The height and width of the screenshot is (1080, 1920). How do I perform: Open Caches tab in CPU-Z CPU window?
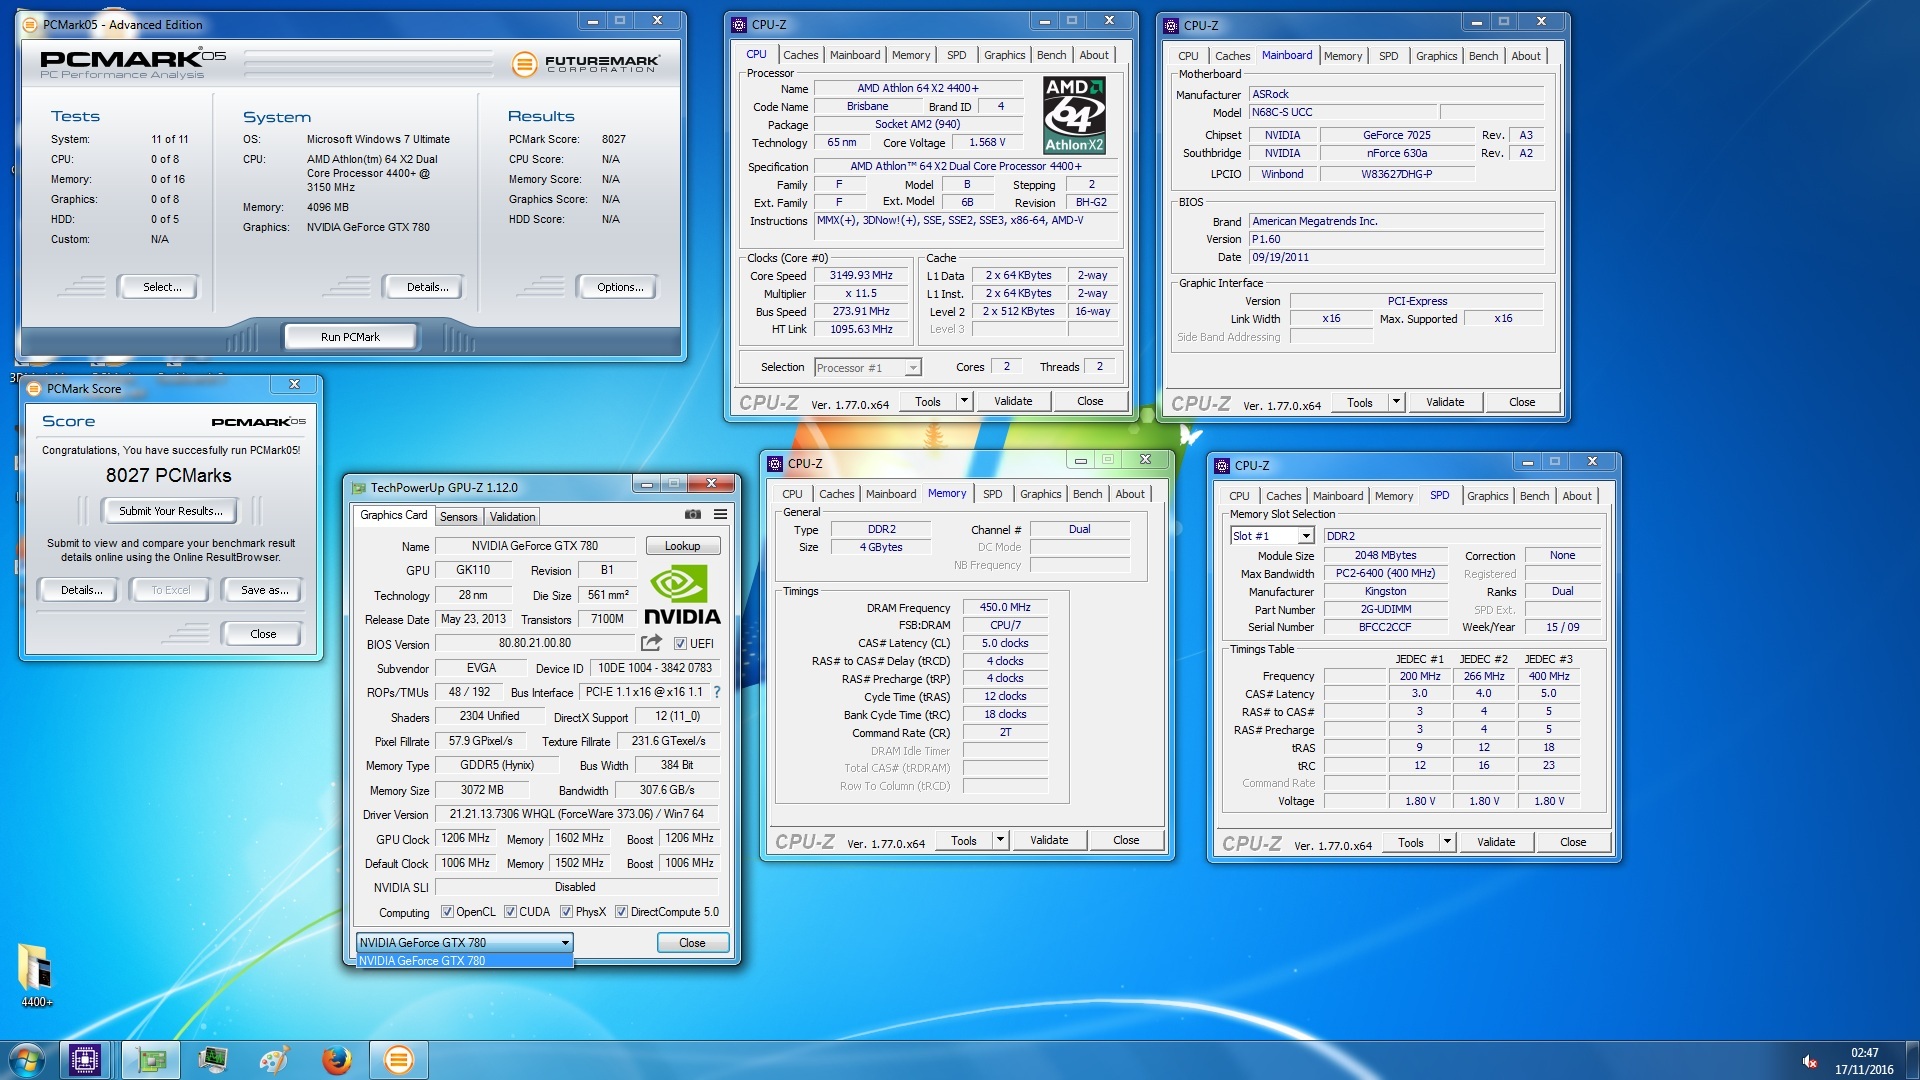coord(800,55)
